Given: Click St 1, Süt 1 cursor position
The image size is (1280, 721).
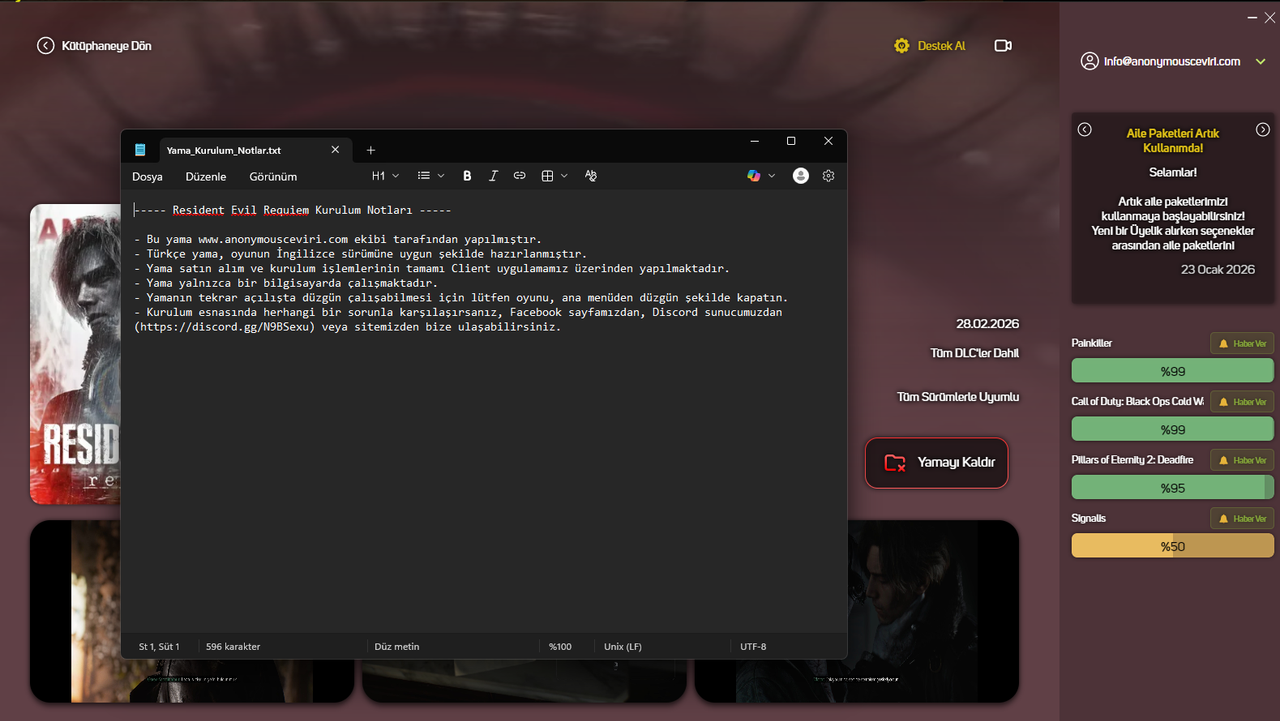Looking at the screenshot, I should (x=159, y=647).
